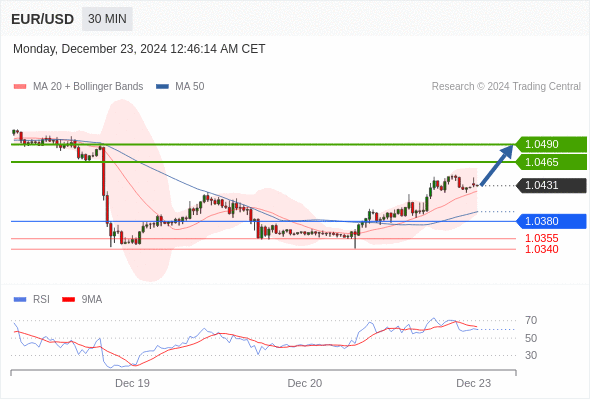Toggle the RSI legend label
Screen dimensions: 590x400
[x=41, y=300]
